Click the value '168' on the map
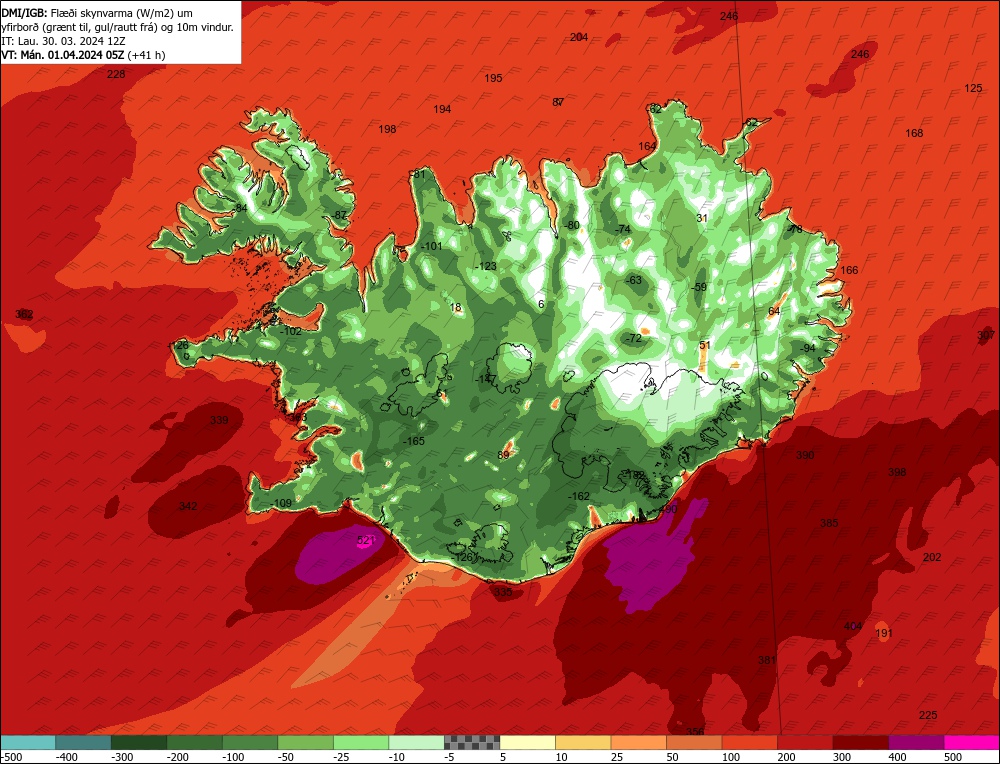The width and height of the screenshot is (1000, 764). pyautogui.click(x=914, y=133)
